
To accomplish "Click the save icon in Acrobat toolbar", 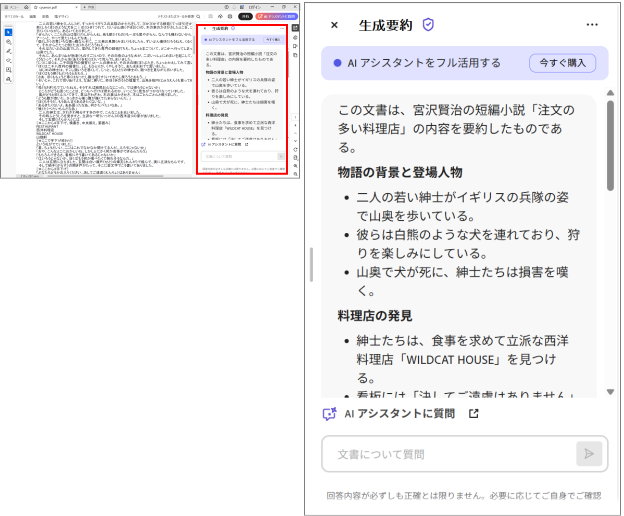I will 211,17.
